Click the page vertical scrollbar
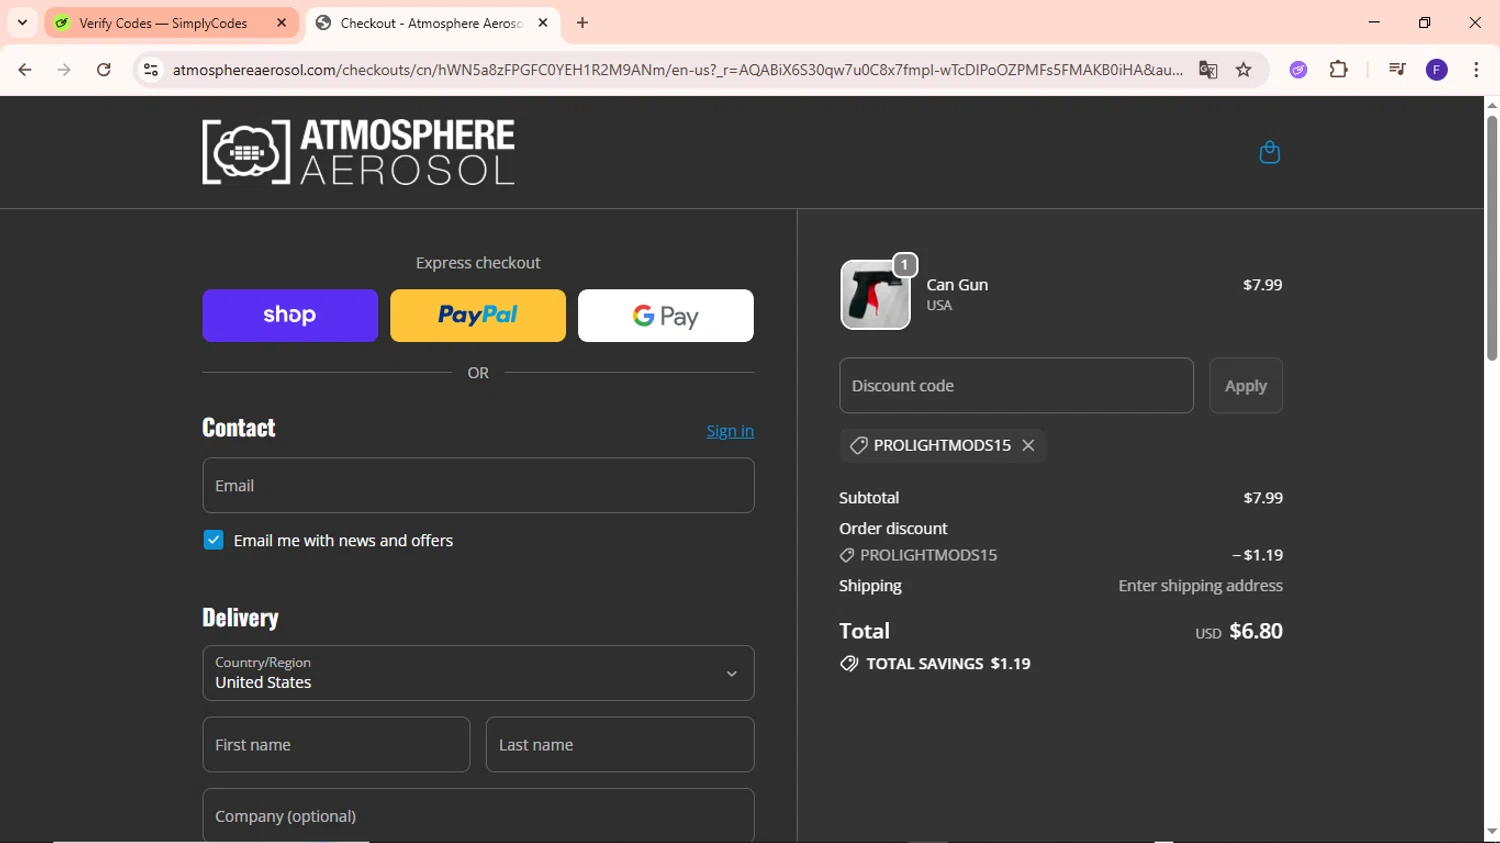1500x843 pixels. (1491, 238)
